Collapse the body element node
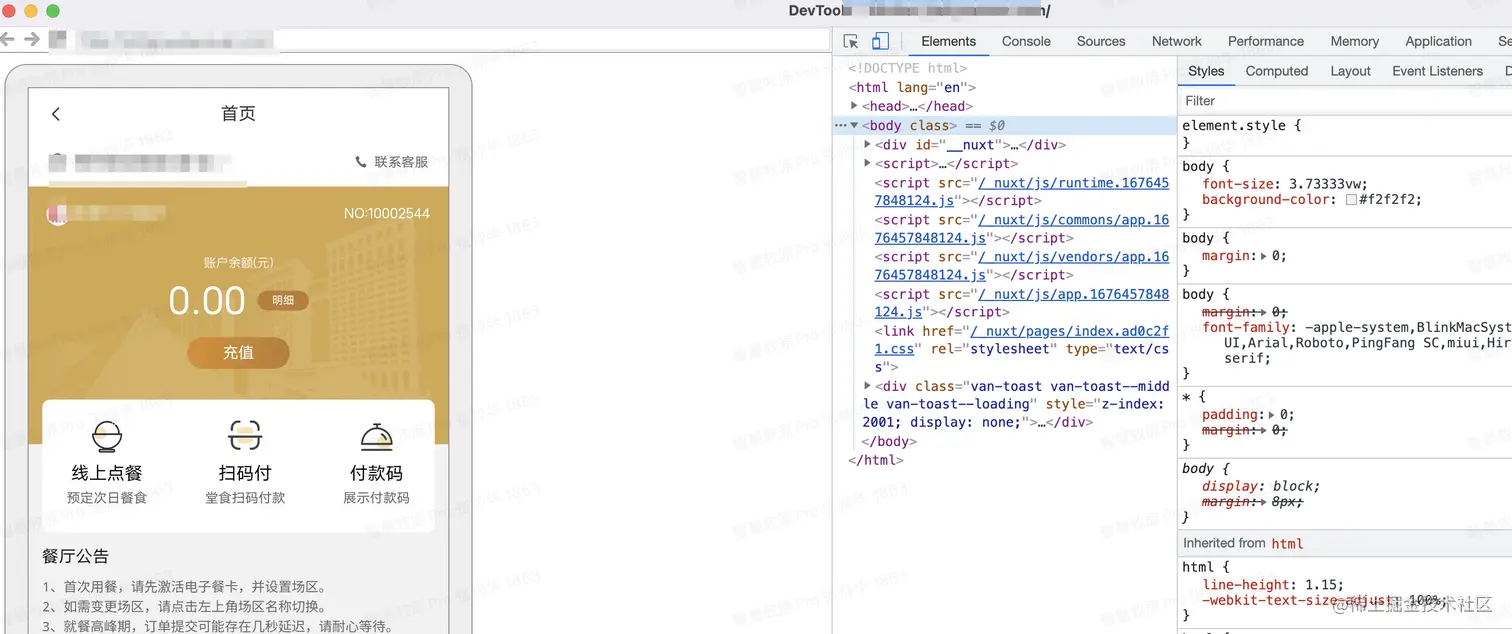 point(854,125)
